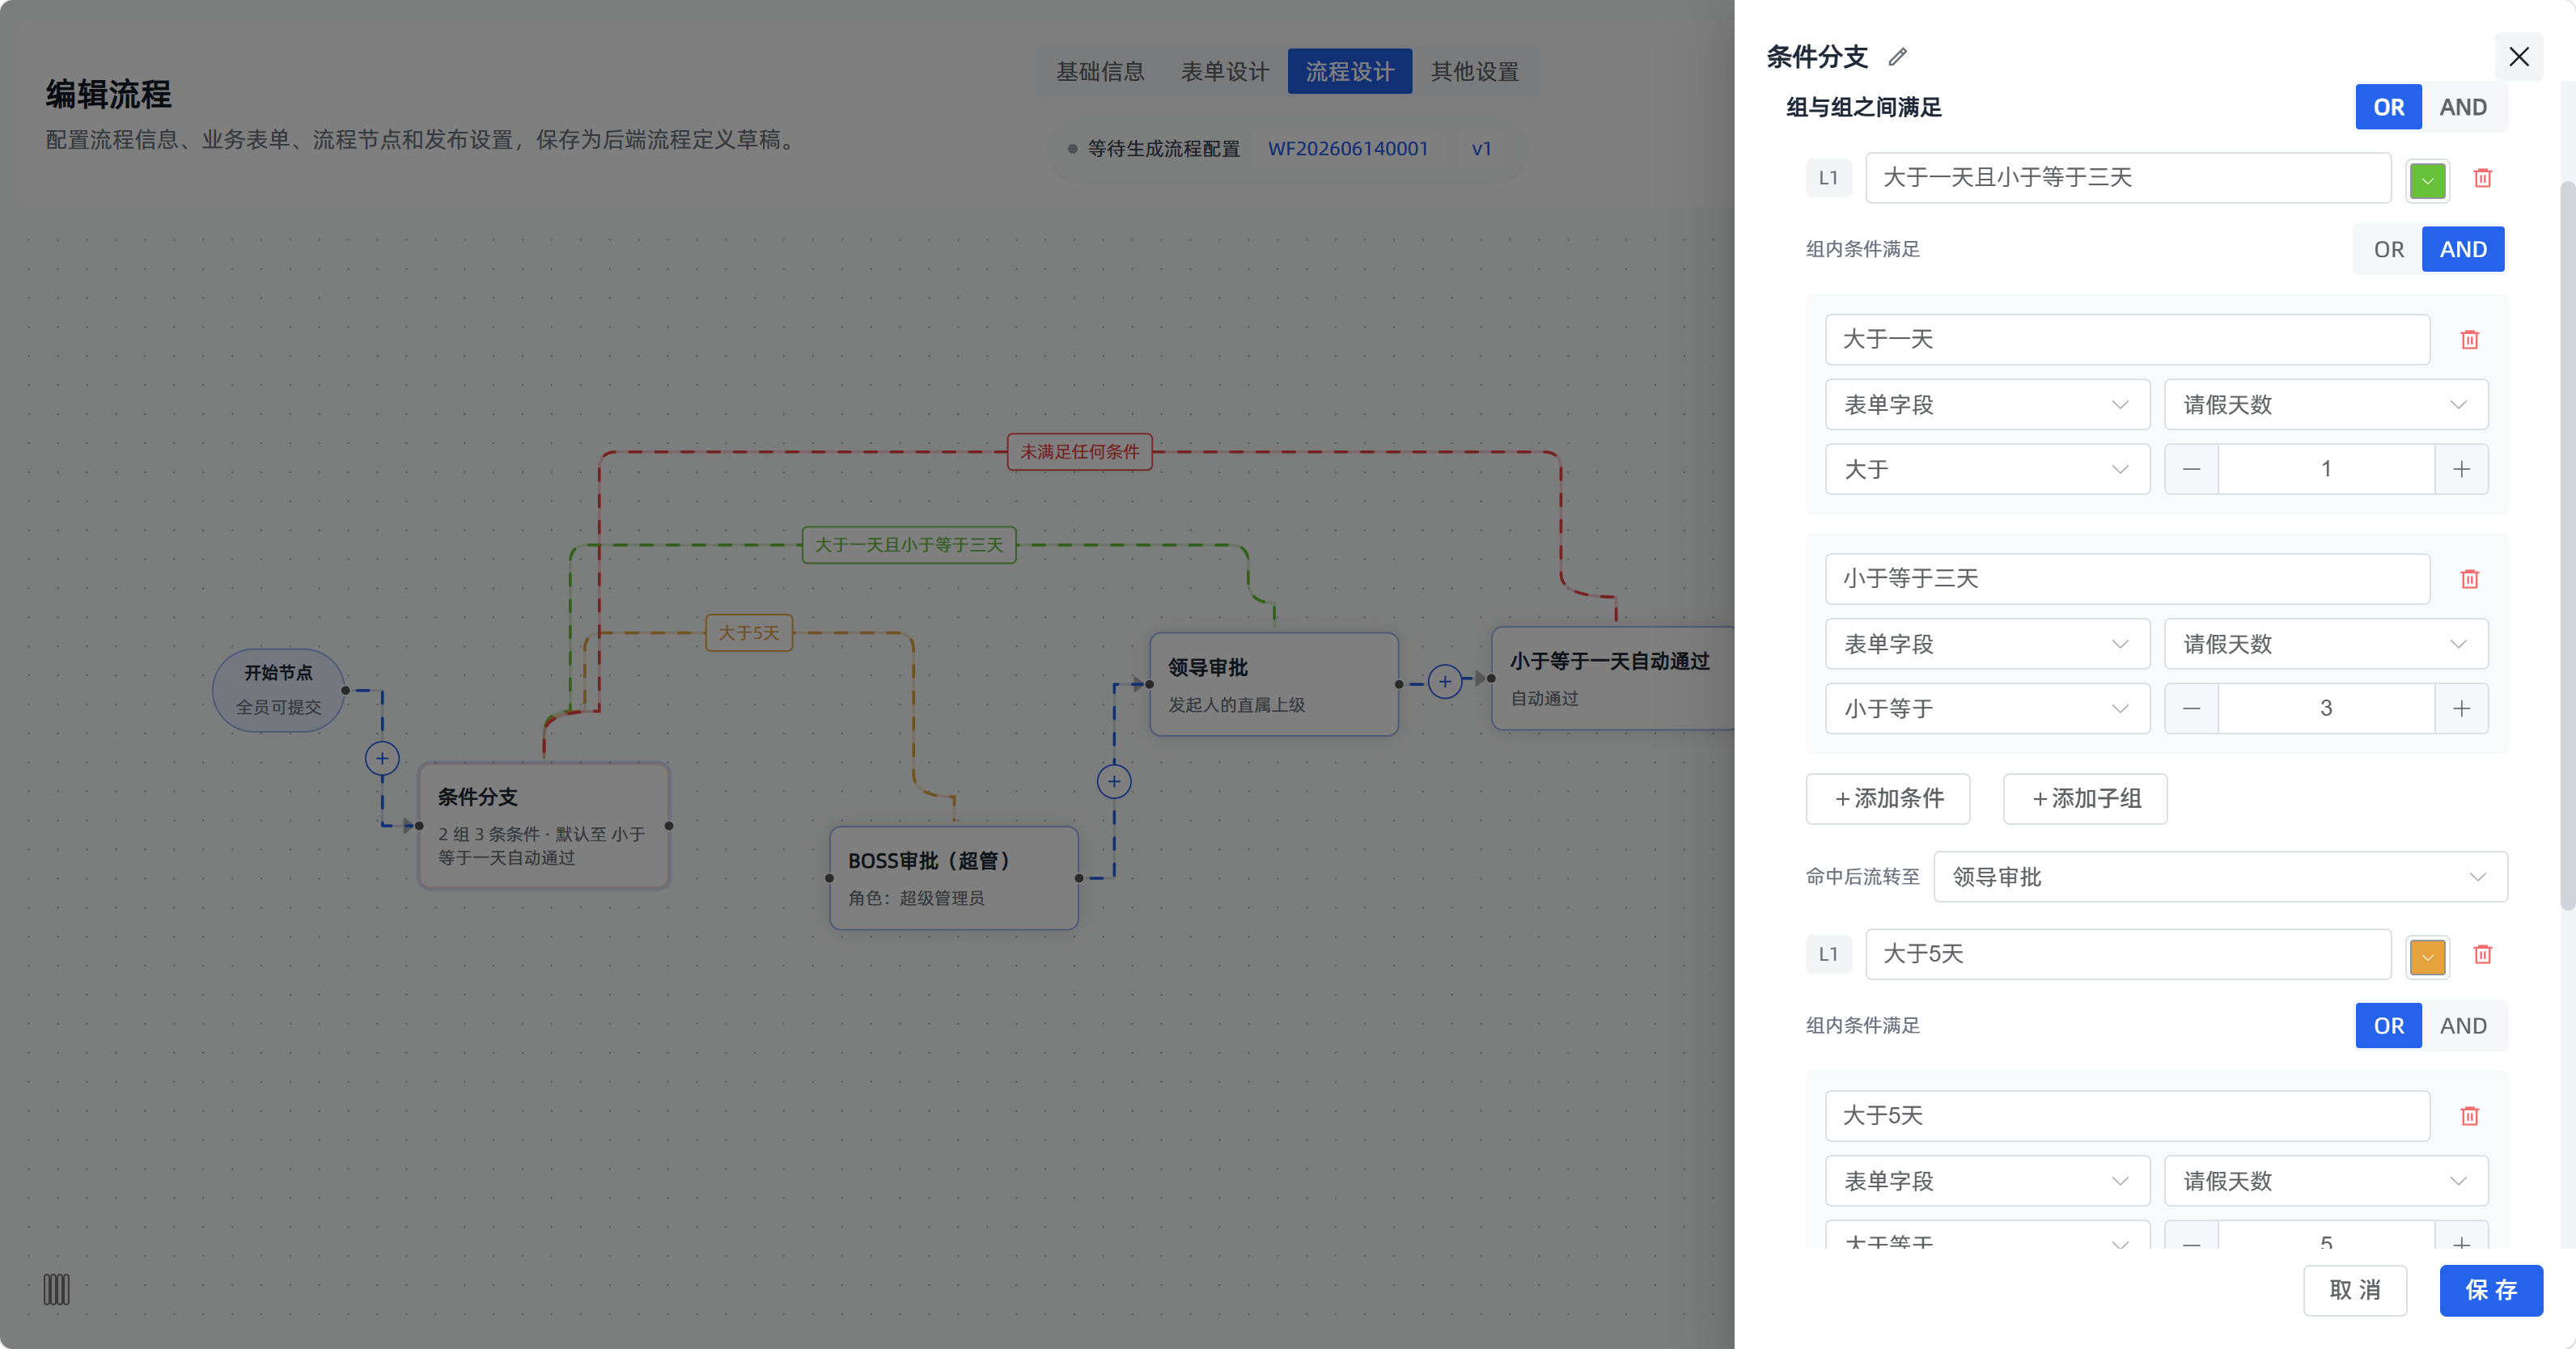2576x1349 pixels.
Task: Focus the 小于等于三天 condition name field
Action: 2127,578
